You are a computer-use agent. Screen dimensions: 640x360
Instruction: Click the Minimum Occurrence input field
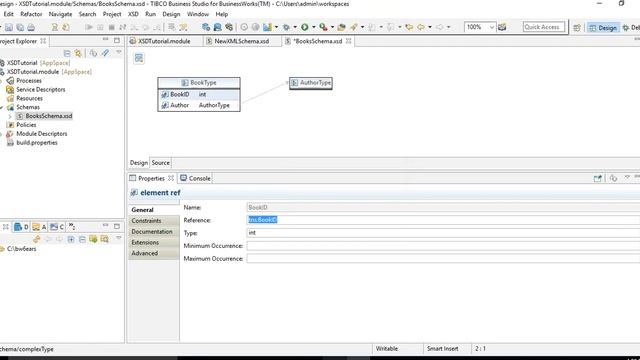[443, 246]
